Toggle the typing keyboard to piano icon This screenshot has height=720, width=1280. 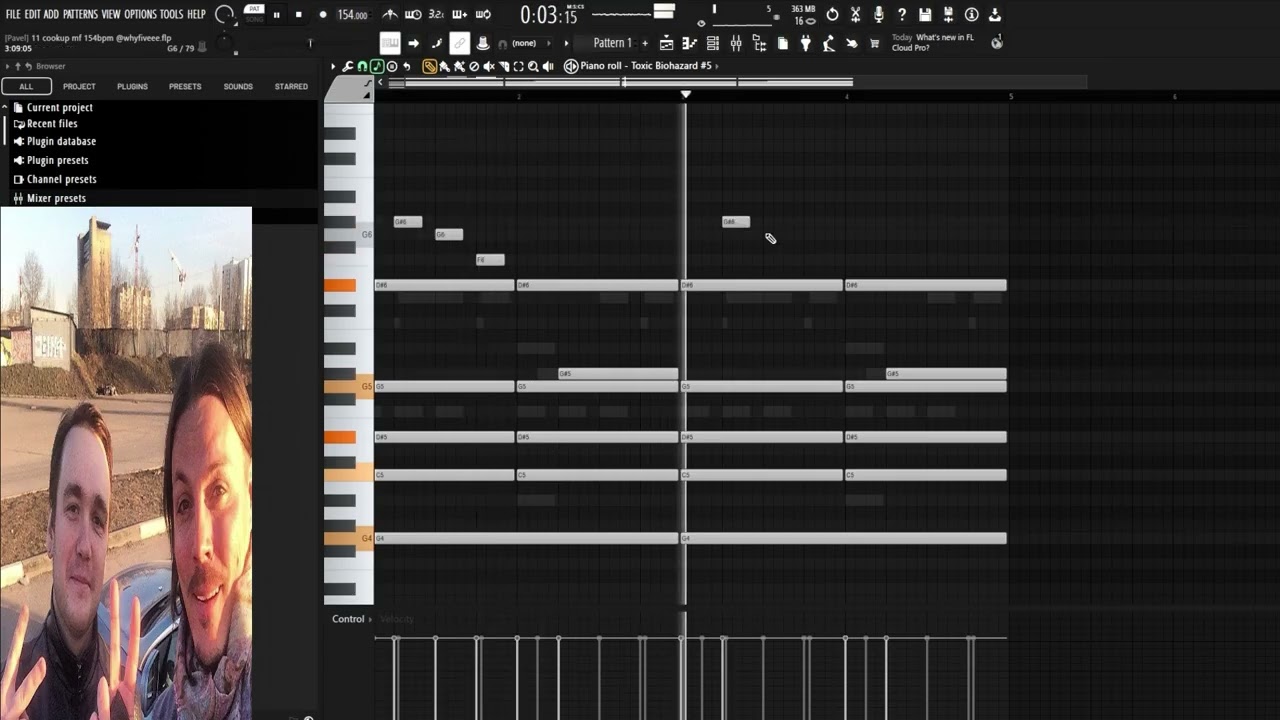tap(390, 43)
